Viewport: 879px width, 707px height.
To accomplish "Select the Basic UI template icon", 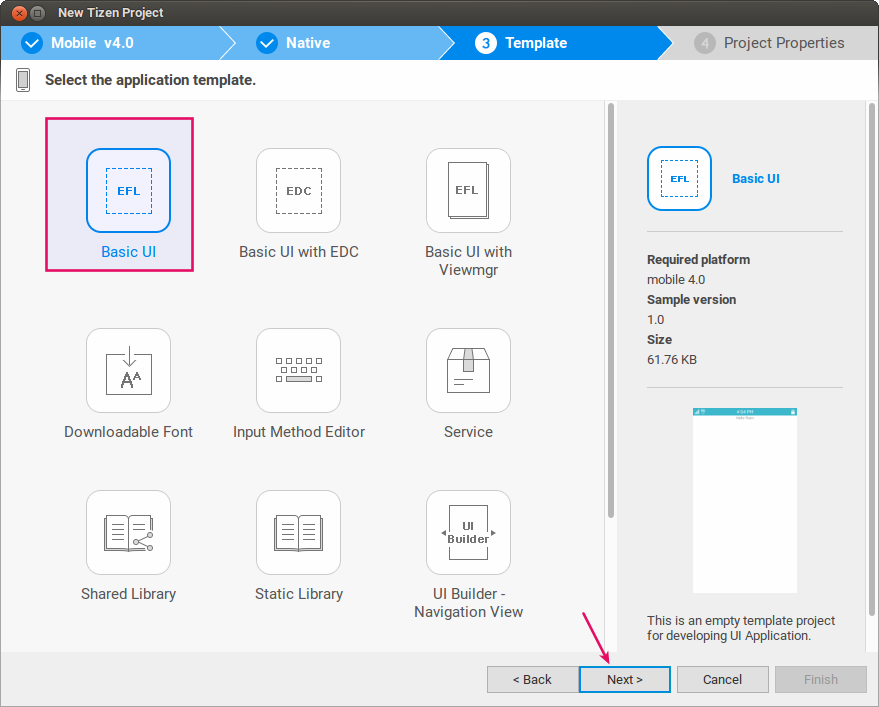I will 128,190.
